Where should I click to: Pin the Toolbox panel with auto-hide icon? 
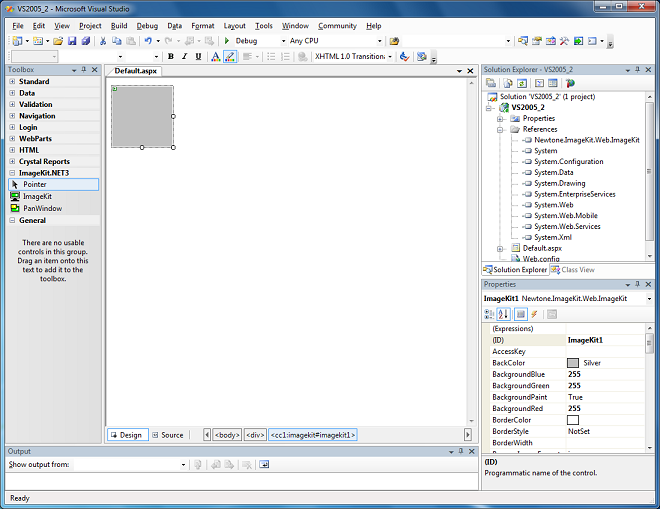pos(84,69)
